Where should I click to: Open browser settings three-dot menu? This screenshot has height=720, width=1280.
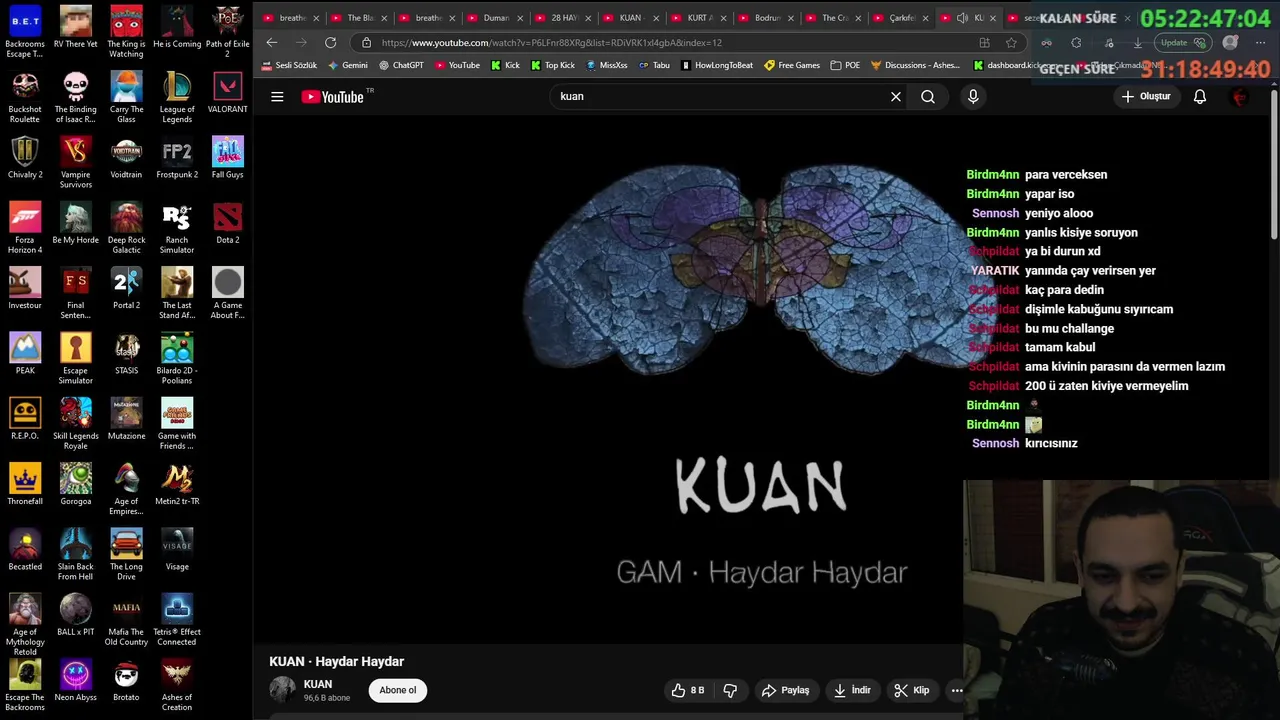[1260, 42]
